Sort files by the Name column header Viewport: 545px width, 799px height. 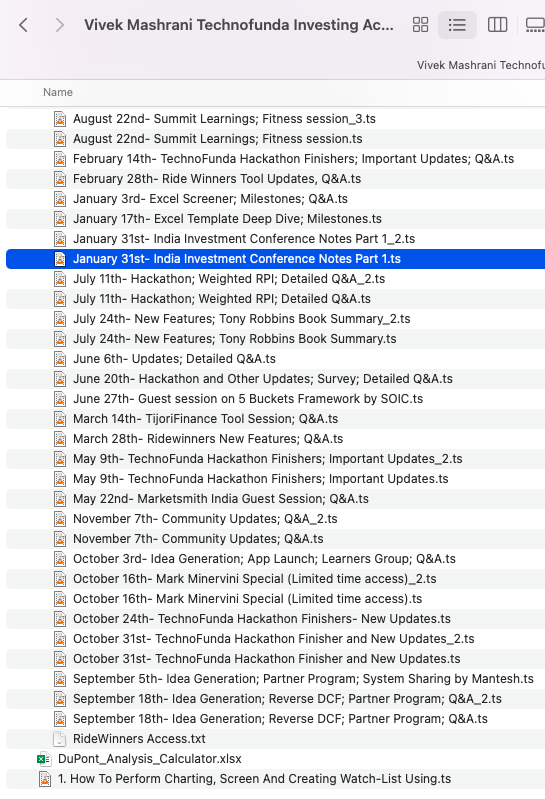58,92
